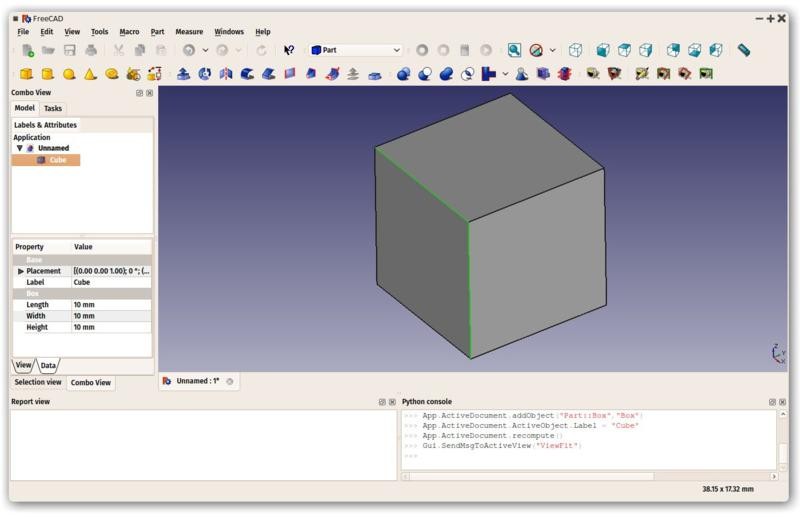Click the Fit All view icon
This screenshot has width=800, height=517.
(514, 50)
